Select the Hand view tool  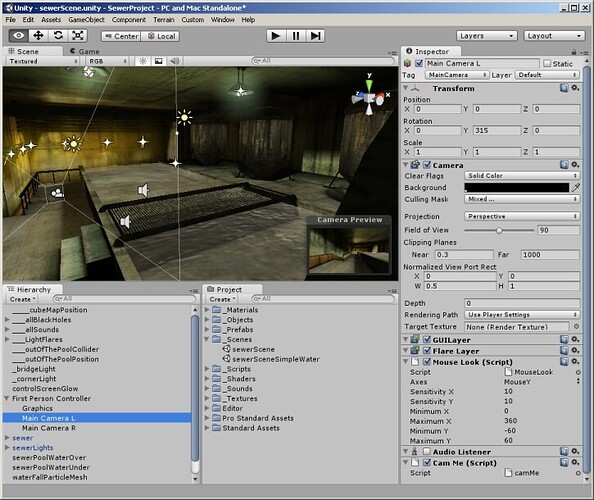[x=19, y=36]
